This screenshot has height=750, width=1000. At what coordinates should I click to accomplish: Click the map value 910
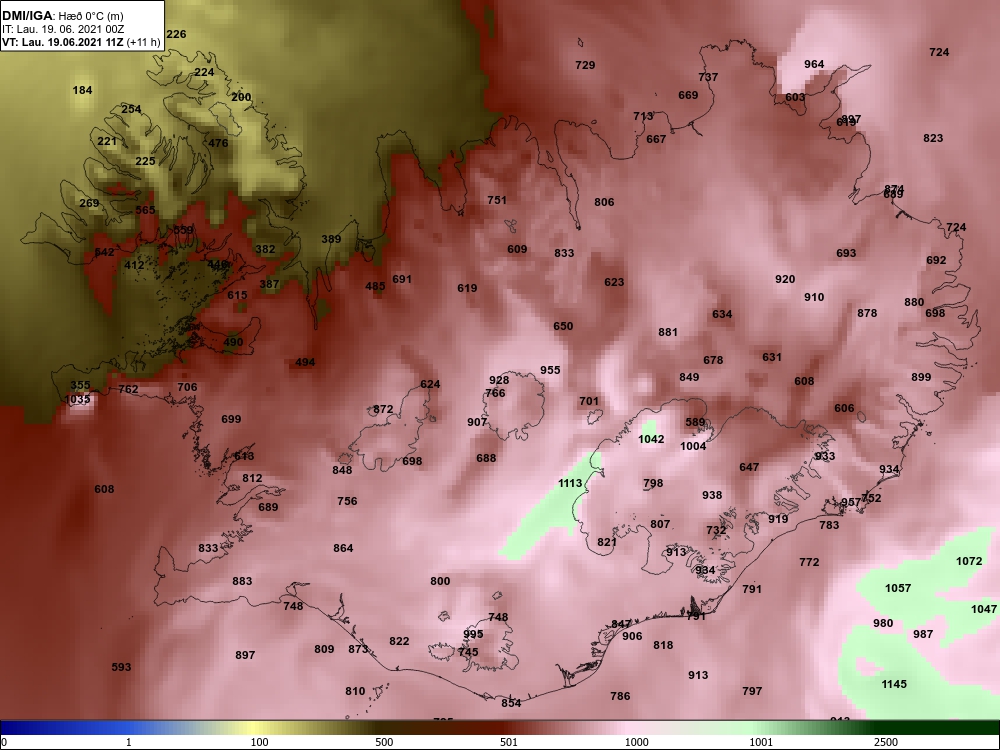pyautogui.click(x=814, y=297)
